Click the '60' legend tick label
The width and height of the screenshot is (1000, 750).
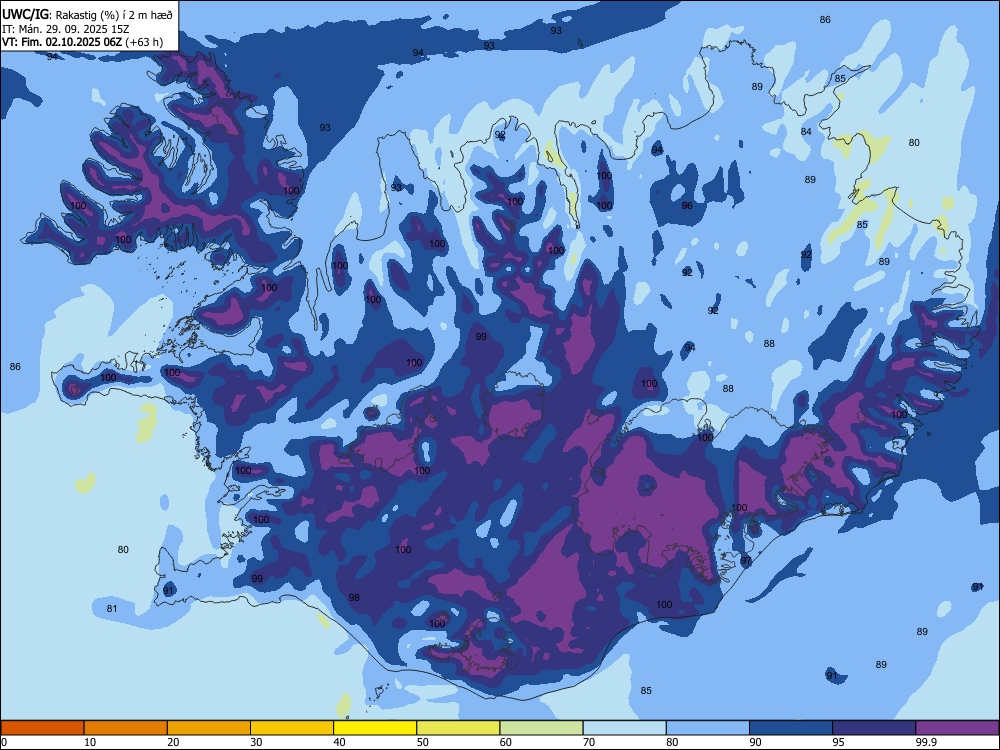click(506, 742)
